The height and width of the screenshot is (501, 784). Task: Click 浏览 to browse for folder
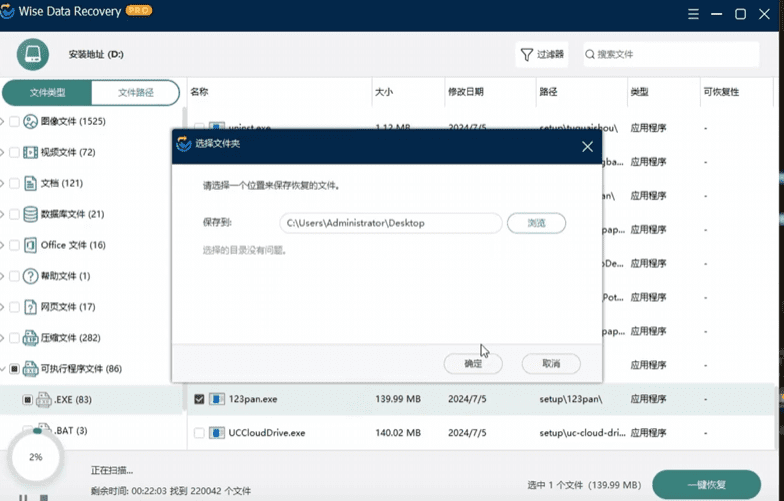pos(536,223)
